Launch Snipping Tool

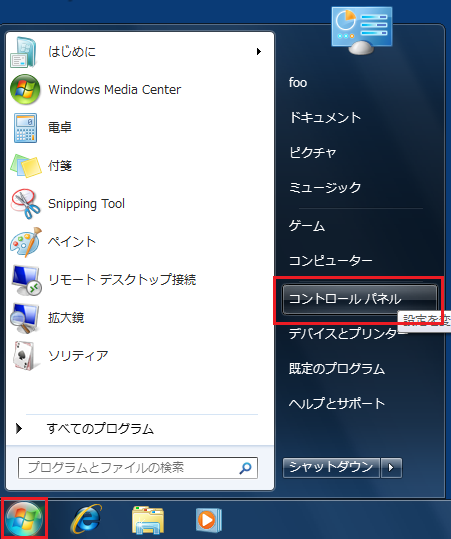click(x=140, y=204)
